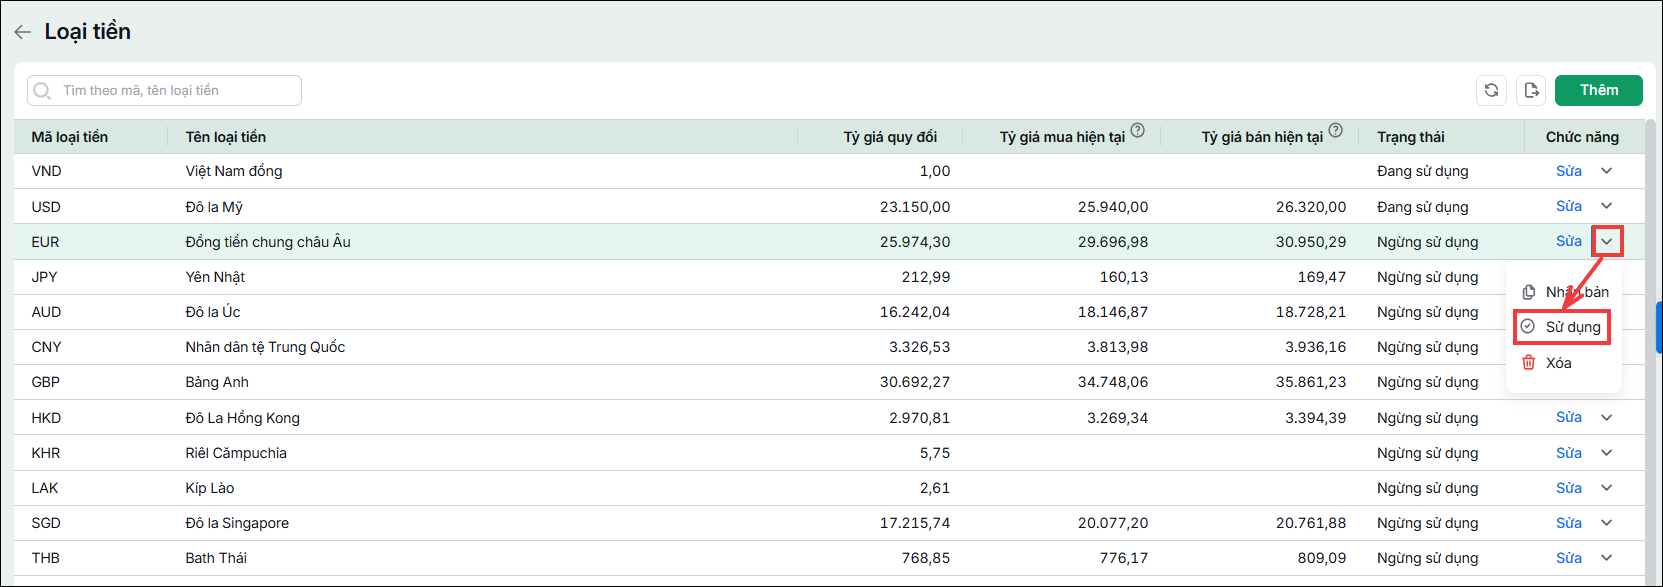
Task: Click the export file icon
Action: pos(1531,90)
